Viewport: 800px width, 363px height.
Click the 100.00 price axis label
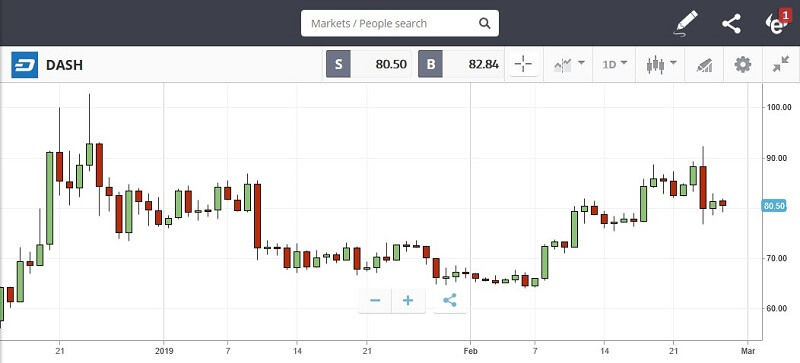point(779,107)
